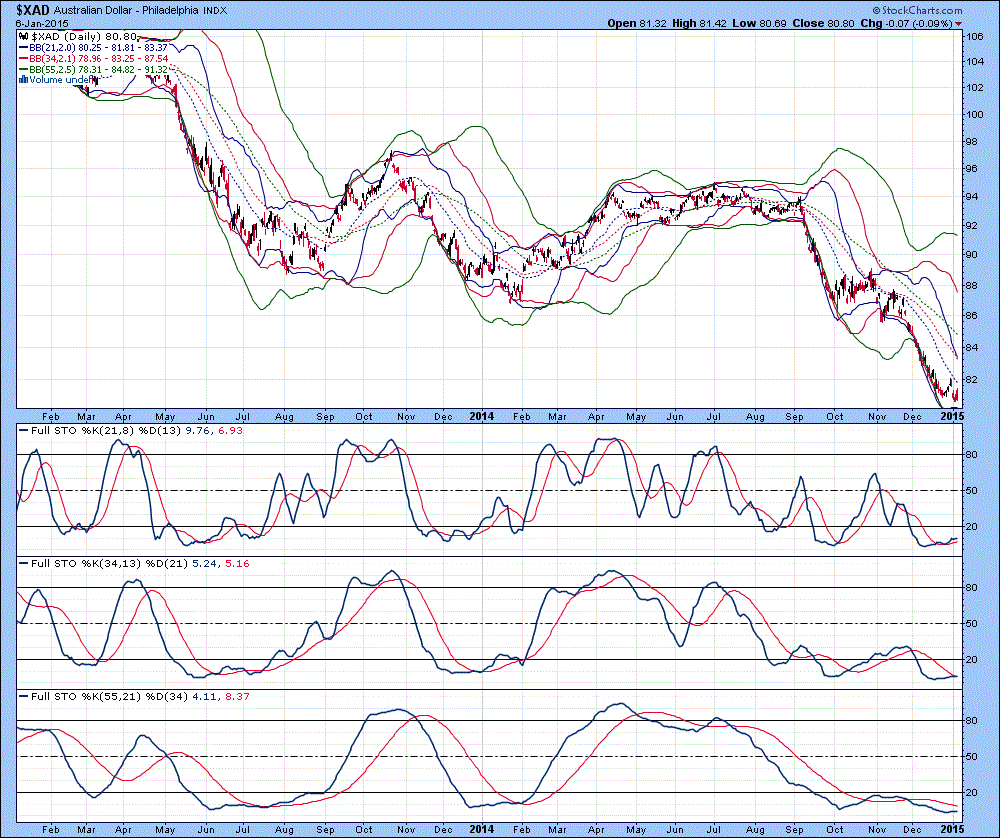This screenshot has width=1000, height=838.
Task: Click the 6-Jan-2015 date label
Action: 27,23
